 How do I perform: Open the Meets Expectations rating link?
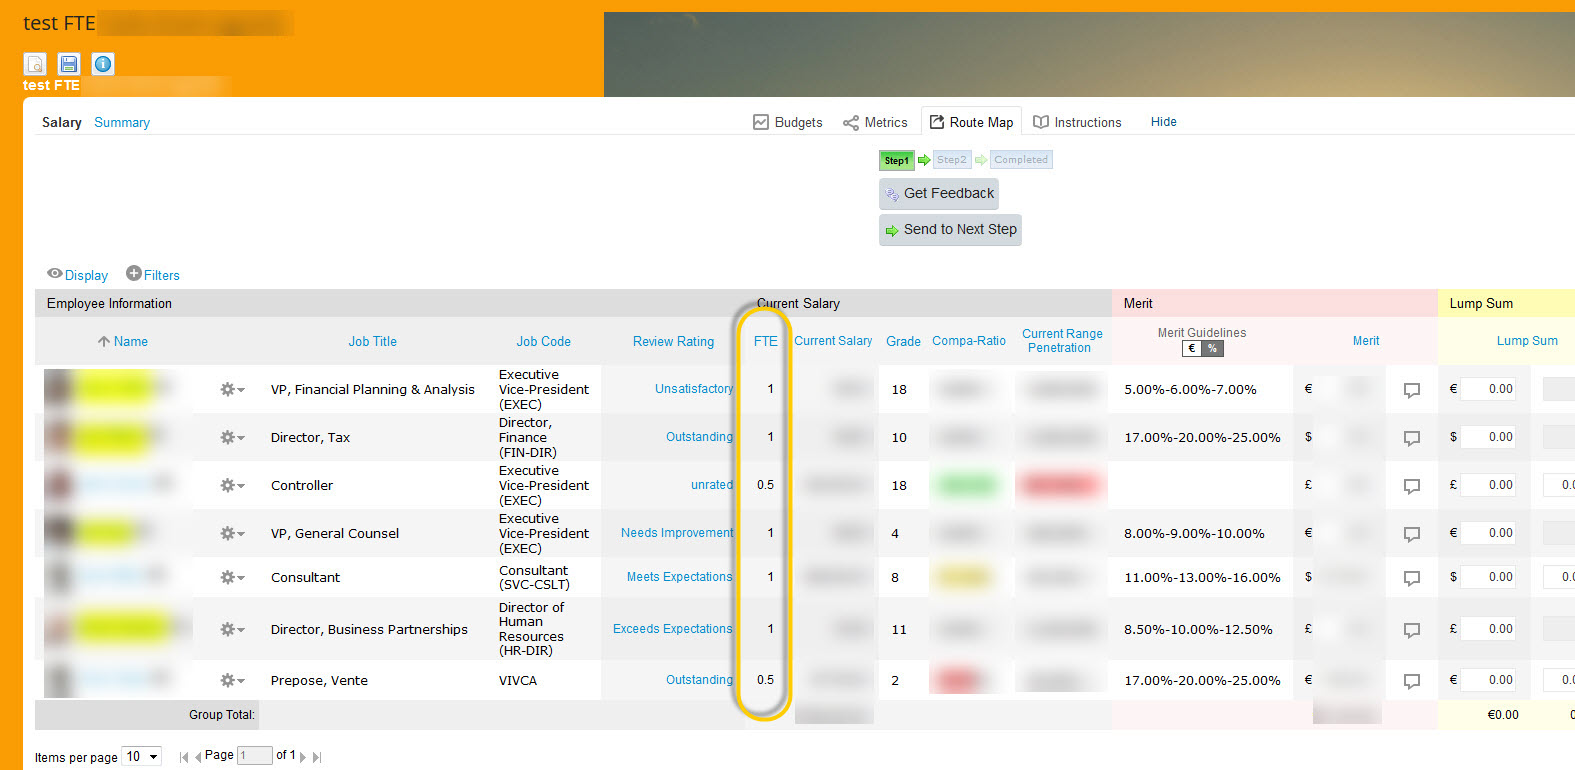click(680, 577)
